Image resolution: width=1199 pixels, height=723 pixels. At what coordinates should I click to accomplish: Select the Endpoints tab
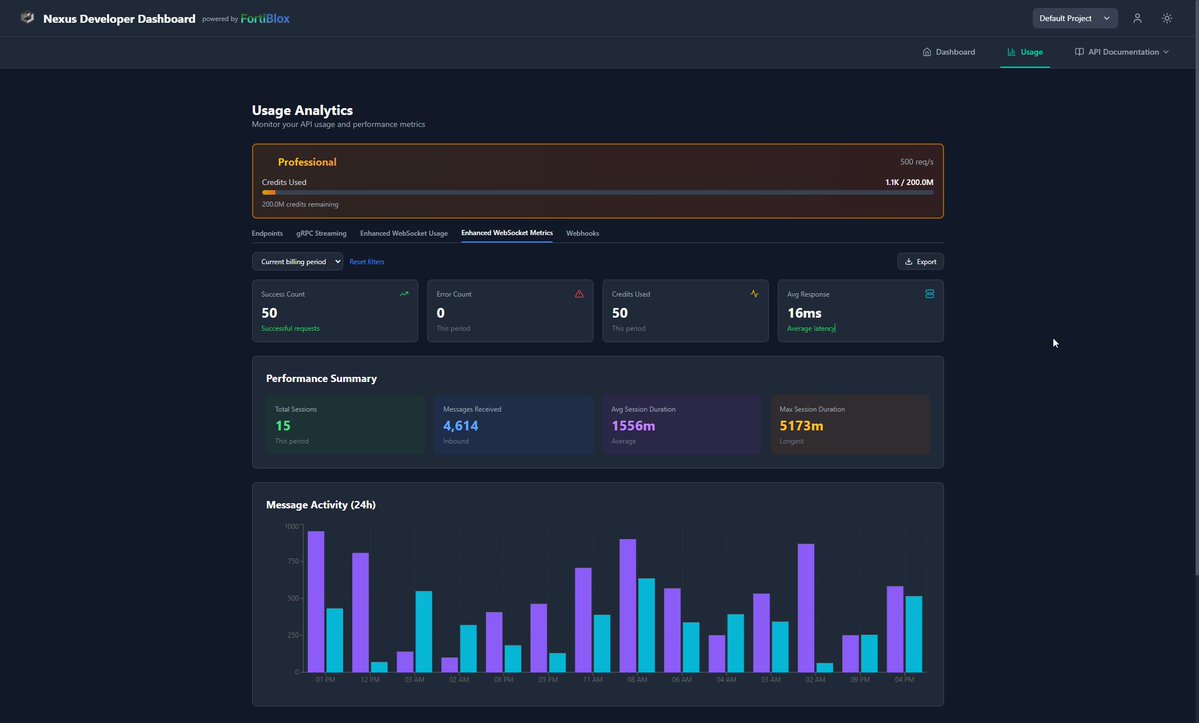coord(266,232)
